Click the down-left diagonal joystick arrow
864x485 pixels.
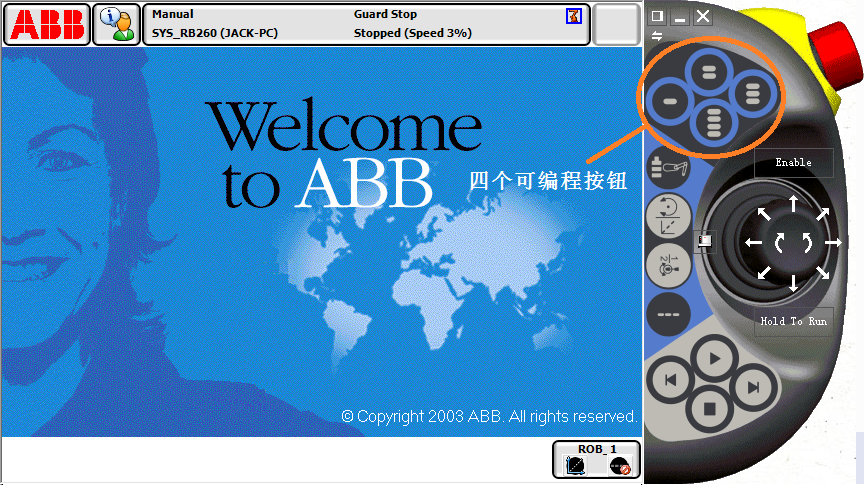[x=764, y=272]
